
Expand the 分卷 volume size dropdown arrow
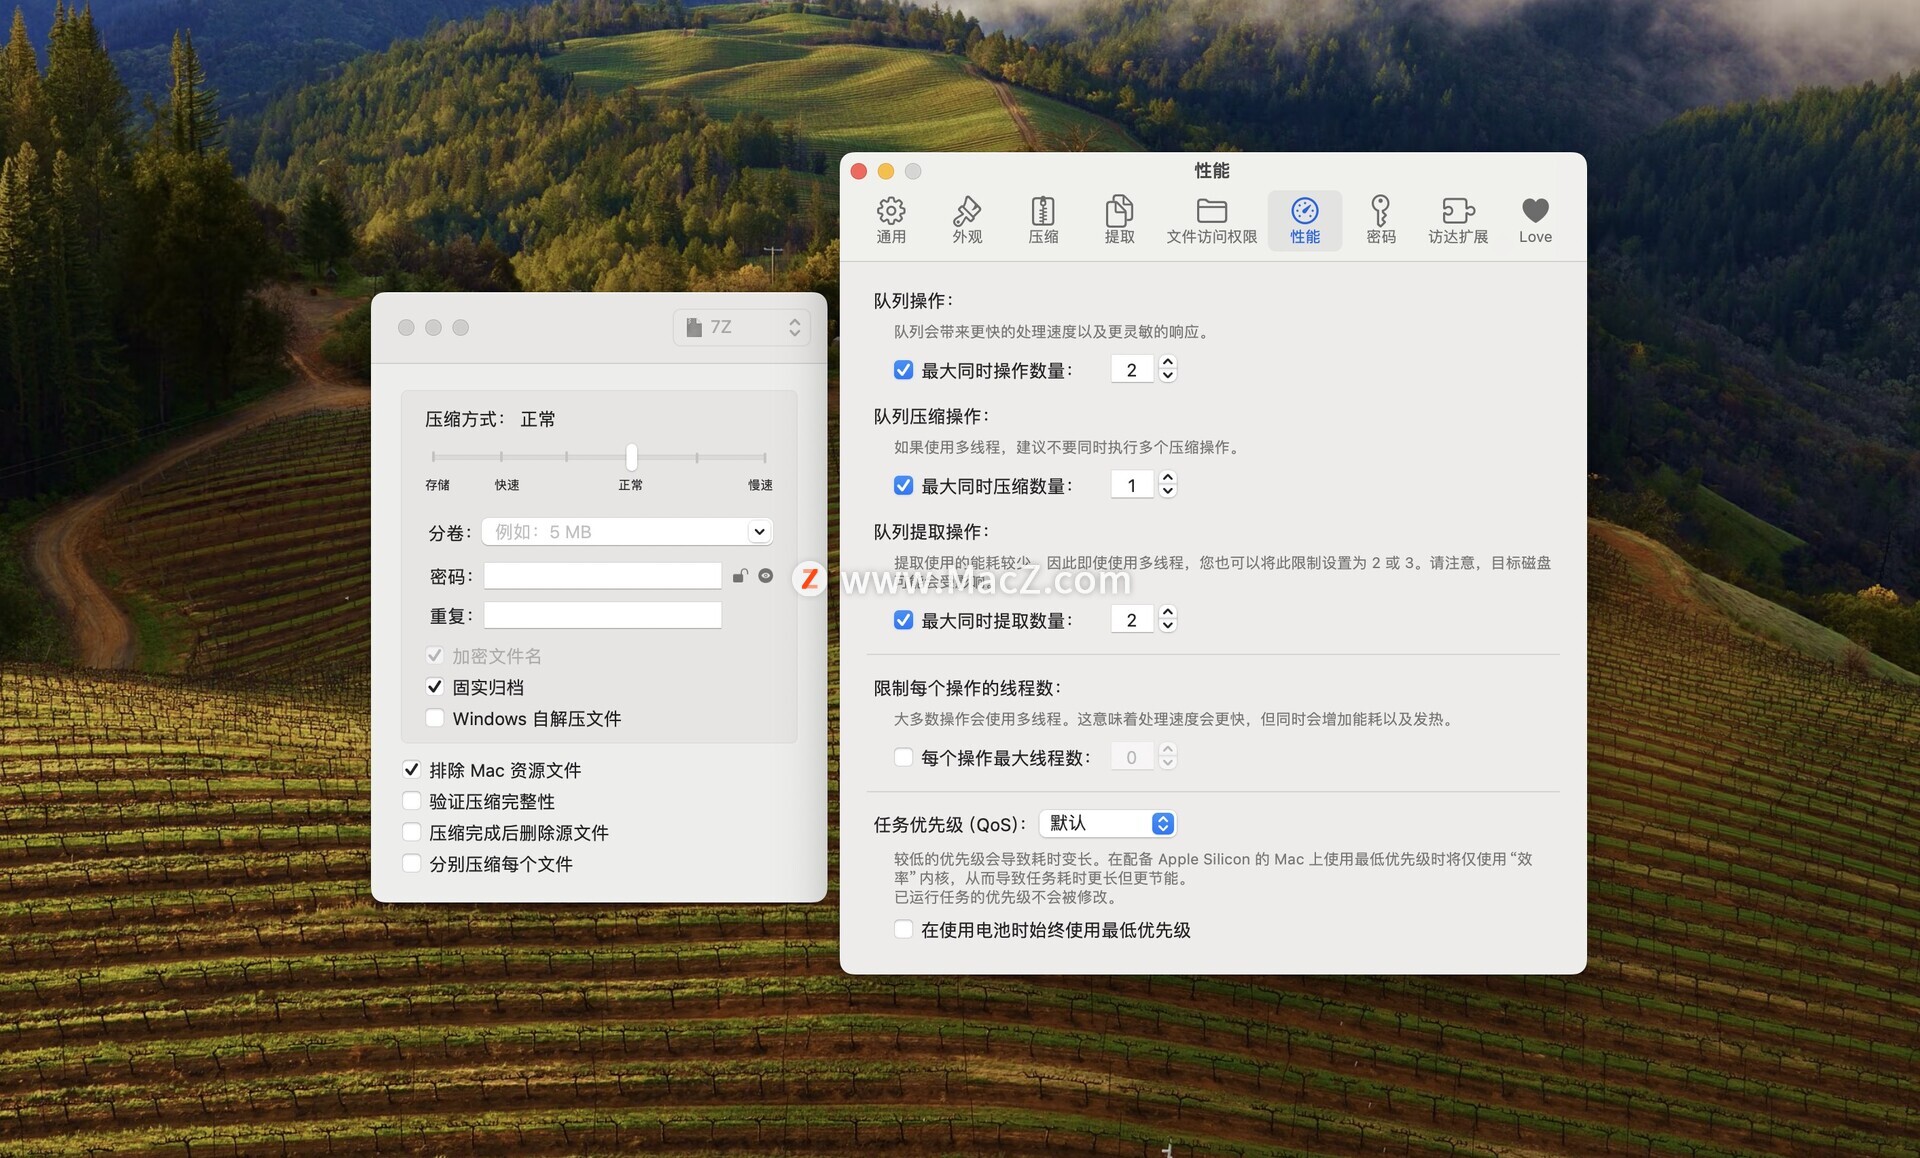coord(760,532)
